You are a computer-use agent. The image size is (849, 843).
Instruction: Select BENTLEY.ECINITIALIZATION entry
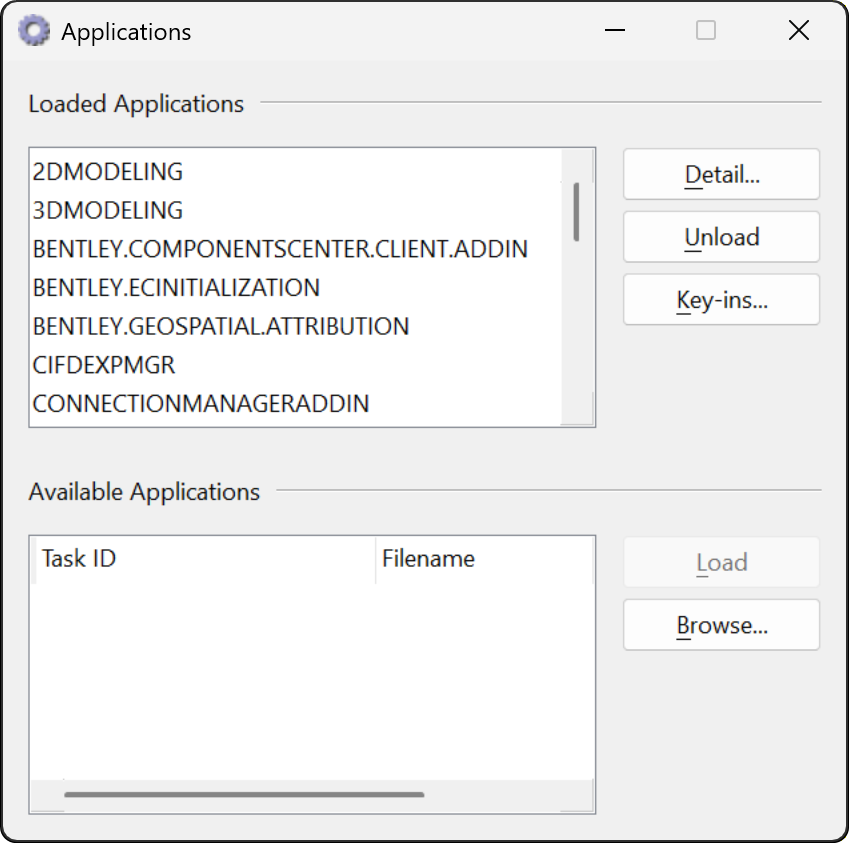296,287
